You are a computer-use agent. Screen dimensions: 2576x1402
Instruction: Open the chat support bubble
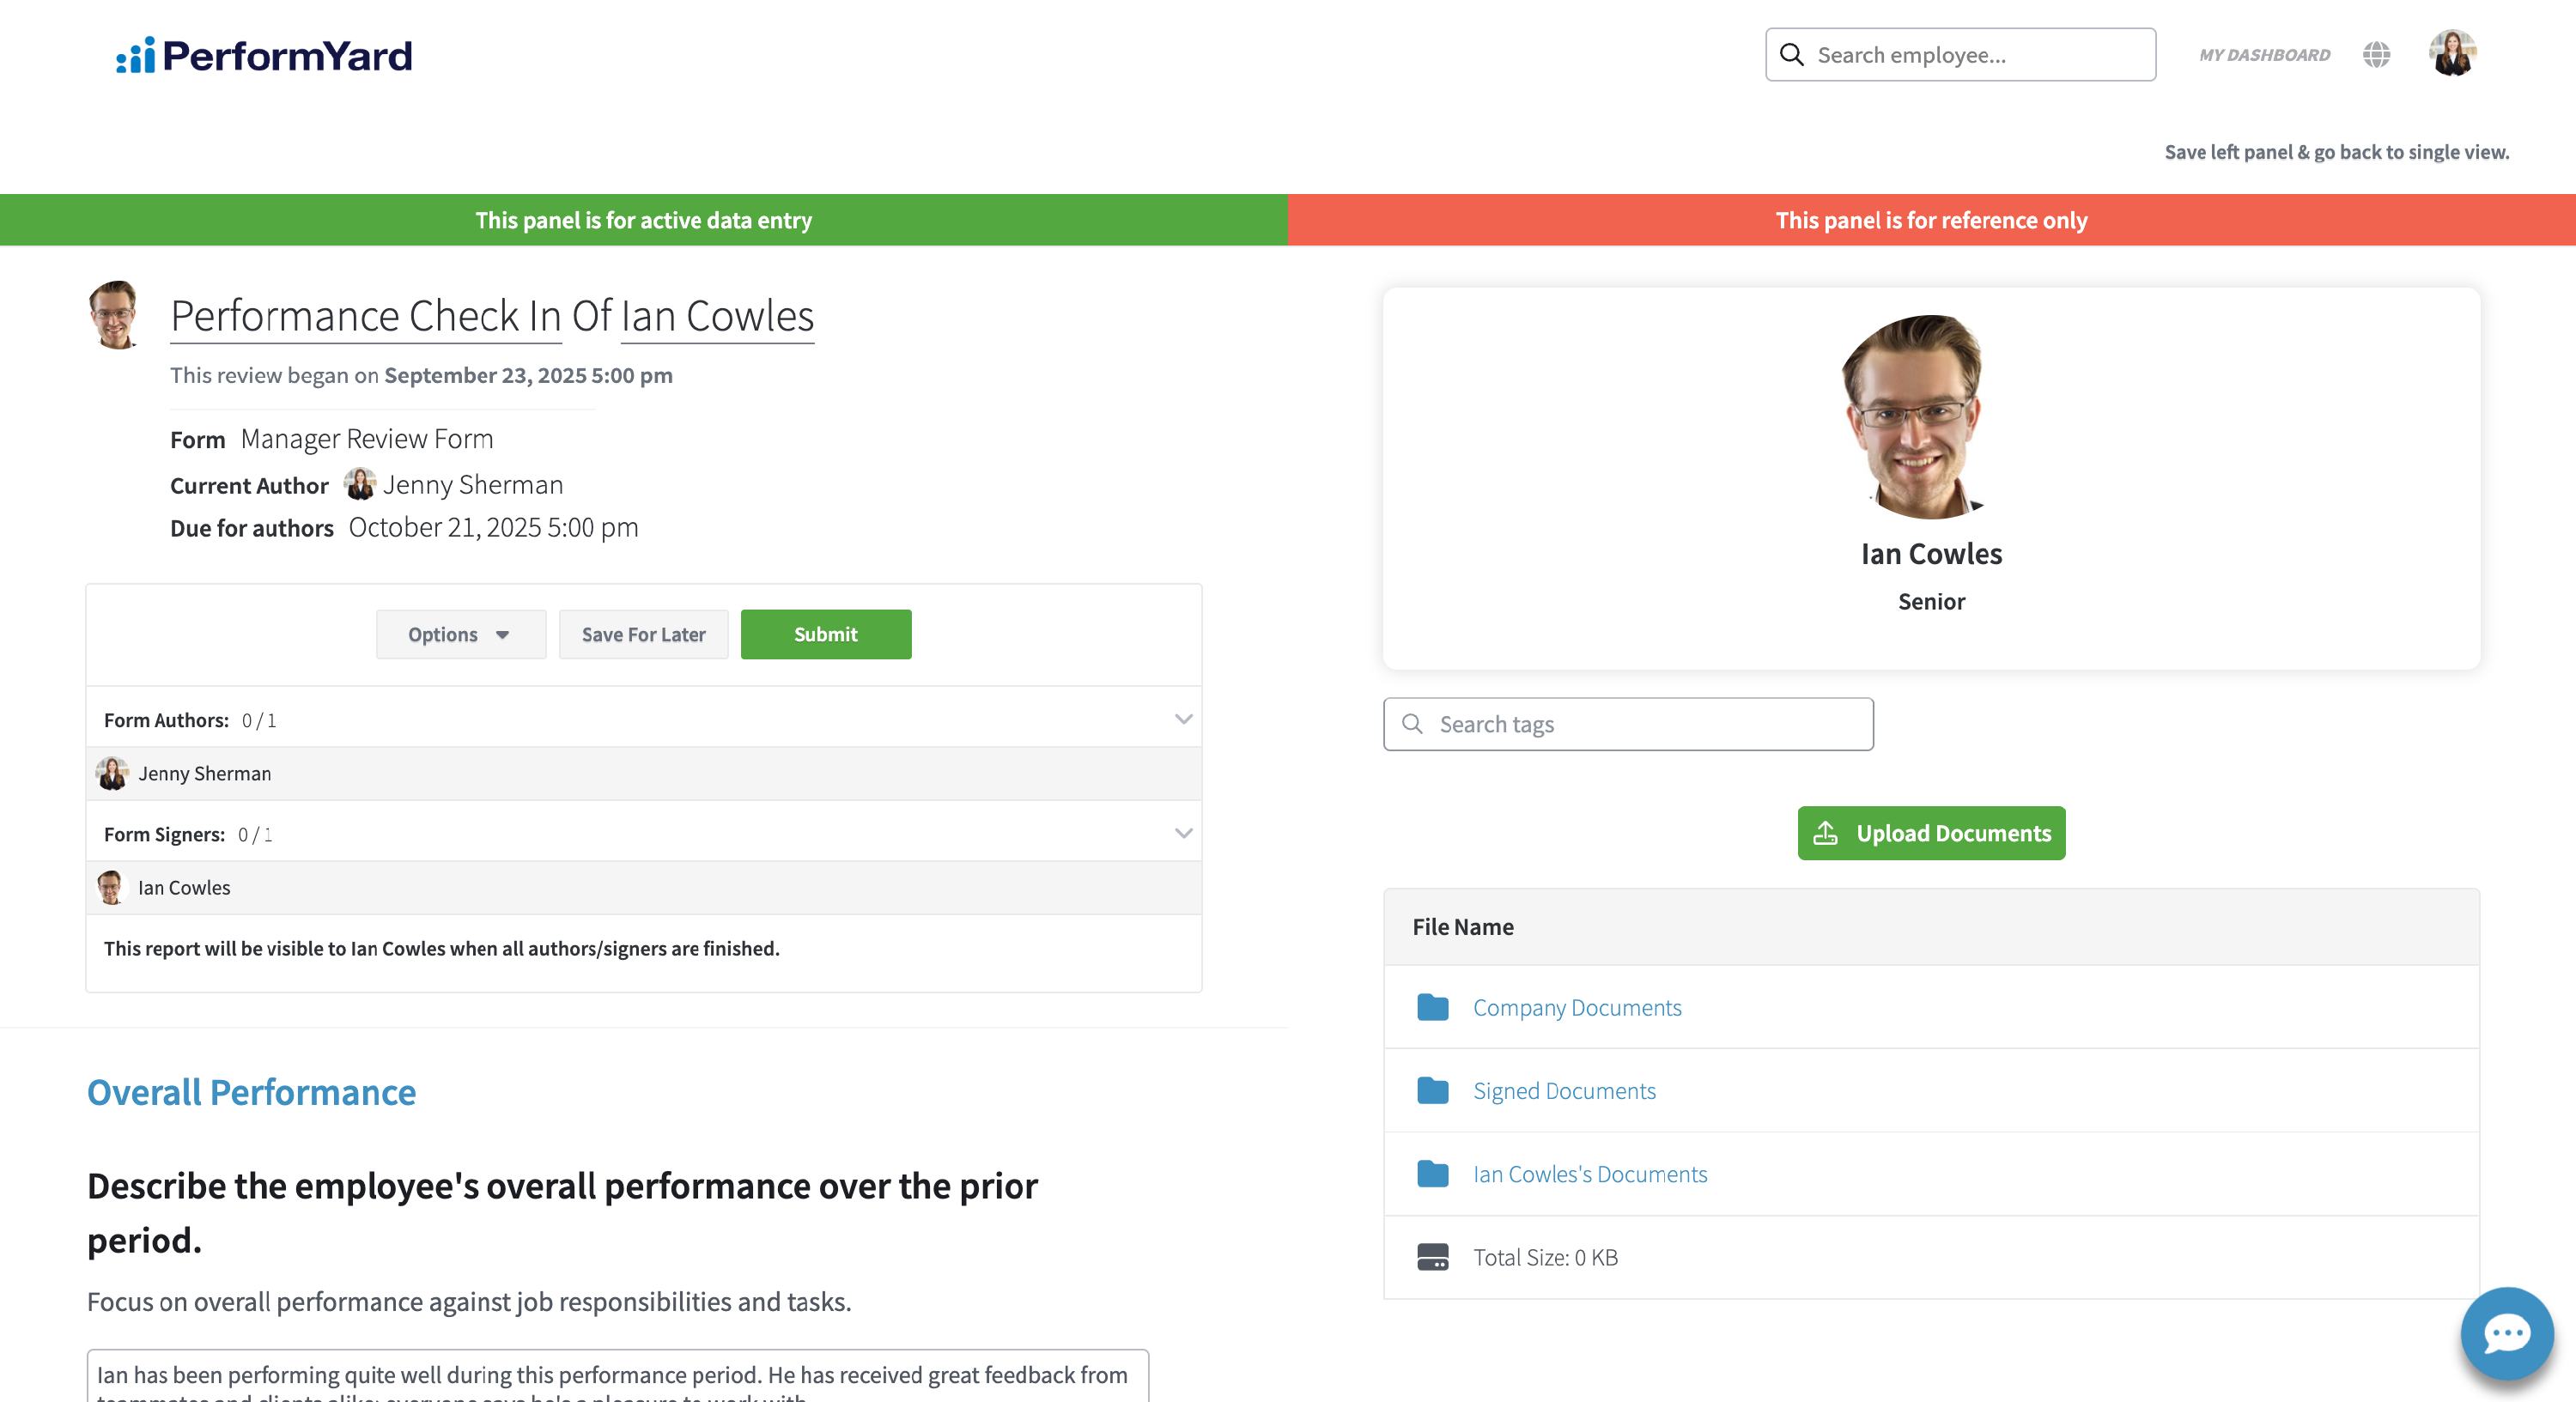point(2507,1333)
